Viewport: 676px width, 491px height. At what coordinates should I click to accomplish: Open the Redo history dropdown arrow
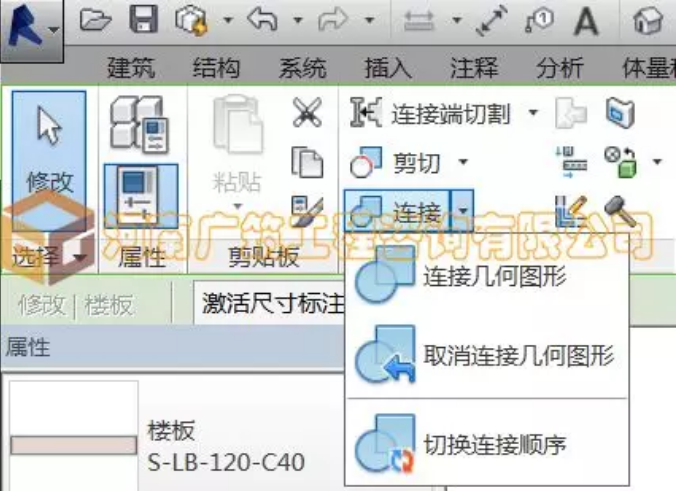[x=369, y=20]
